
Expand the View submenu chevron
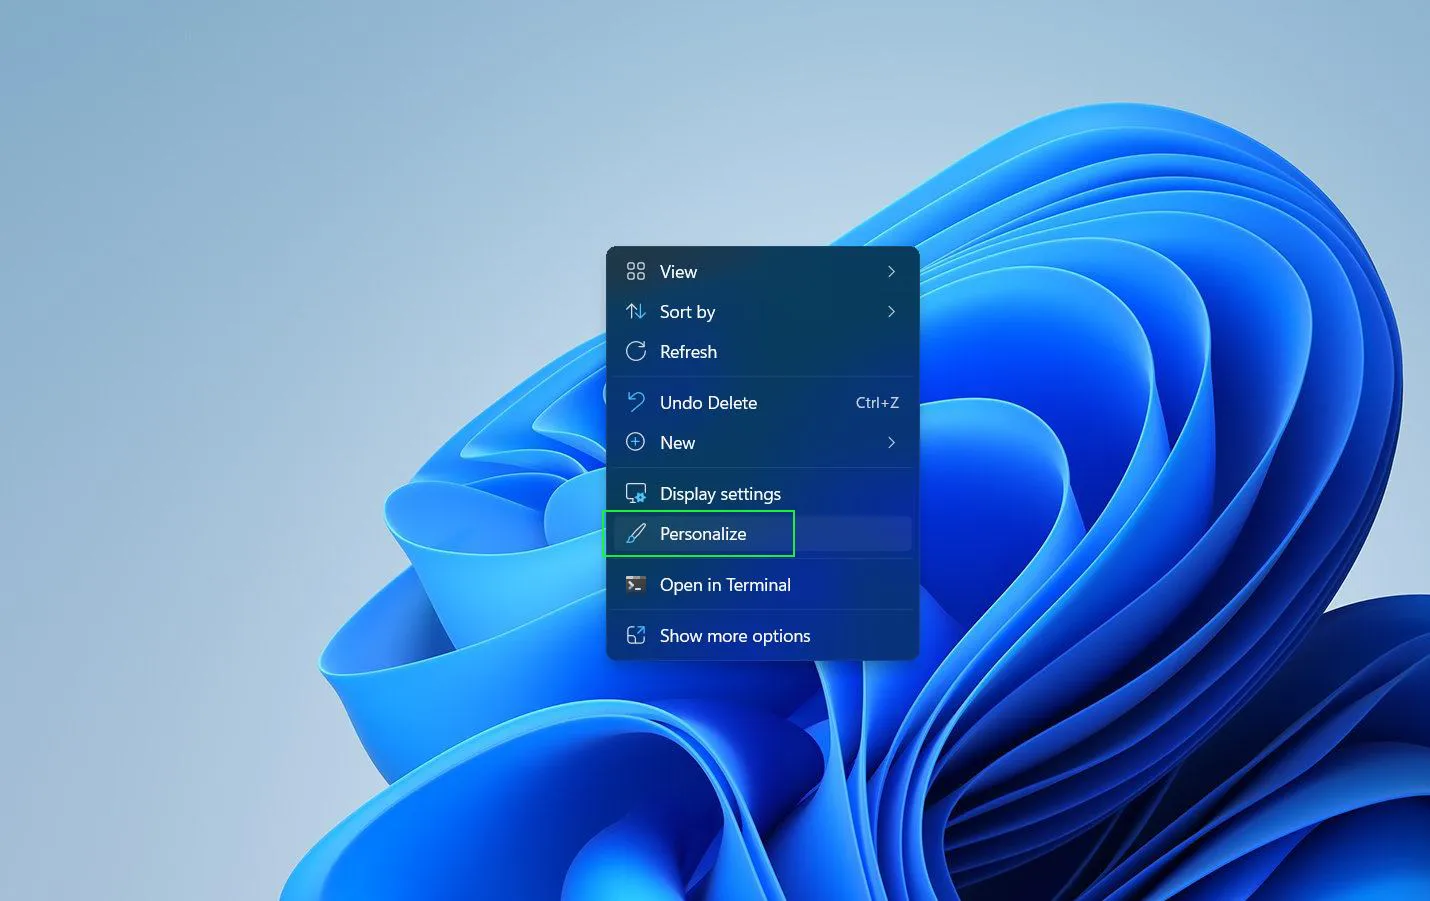tap(890, 271)
